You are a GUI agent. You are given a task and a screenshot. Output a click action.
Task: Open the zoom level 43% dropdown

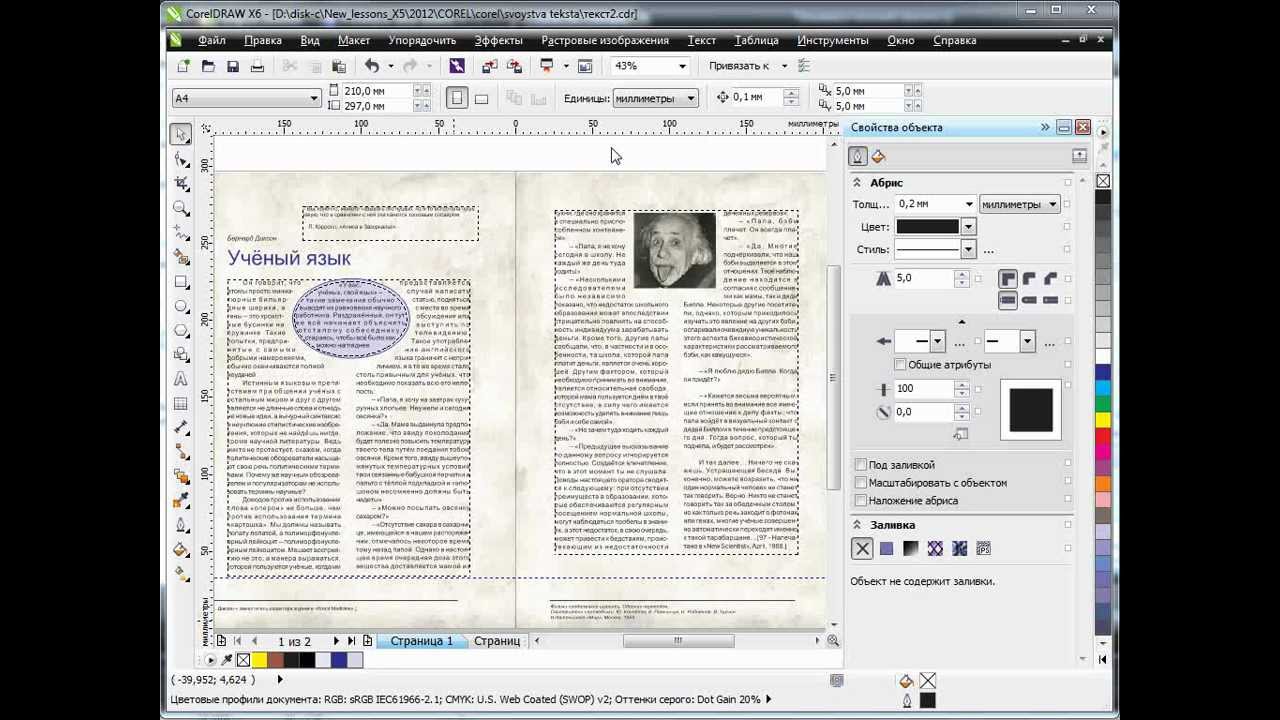click(682, 66)
